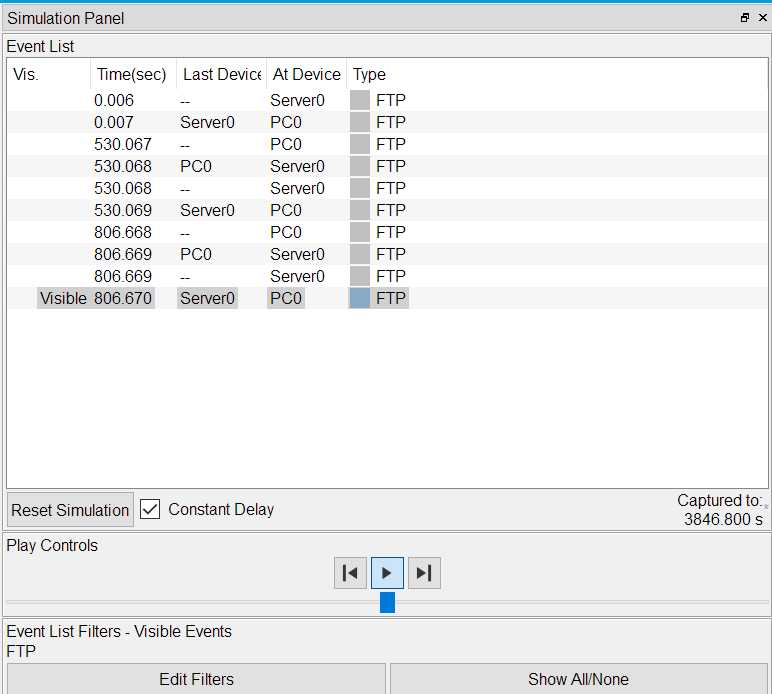The image size is (772, 694).
Task: Close the Simulation Panel
Action: (x=763, y=18)
